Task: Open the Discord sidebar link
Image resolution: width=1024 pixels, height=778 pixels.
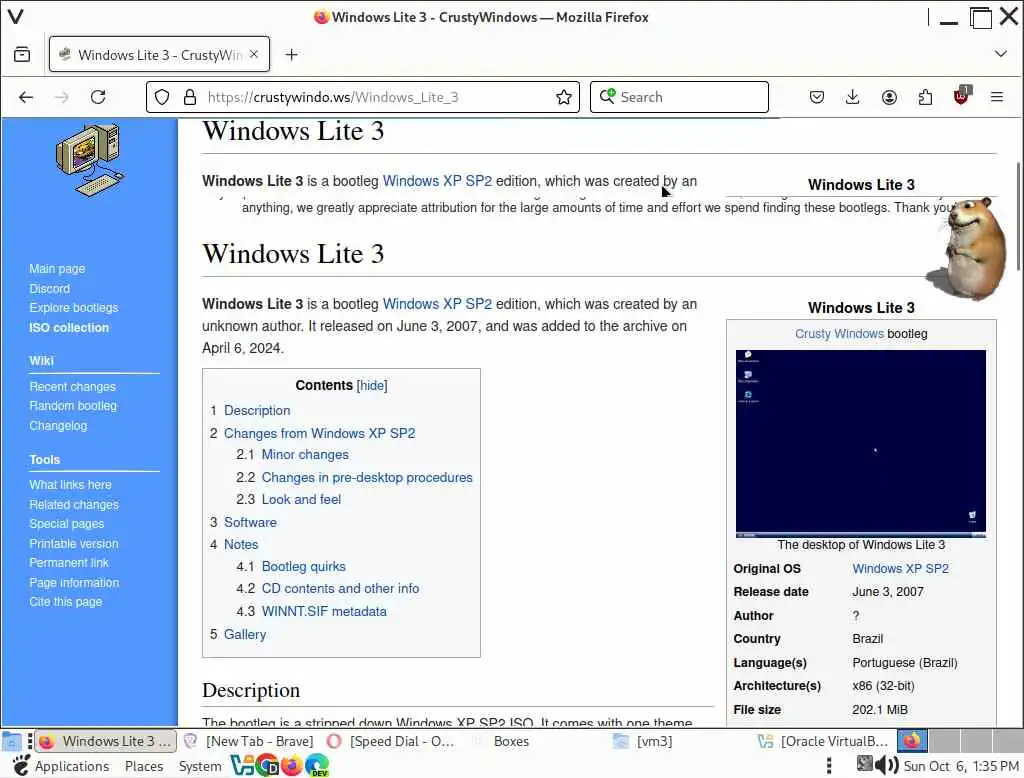Action: (49, 288)
